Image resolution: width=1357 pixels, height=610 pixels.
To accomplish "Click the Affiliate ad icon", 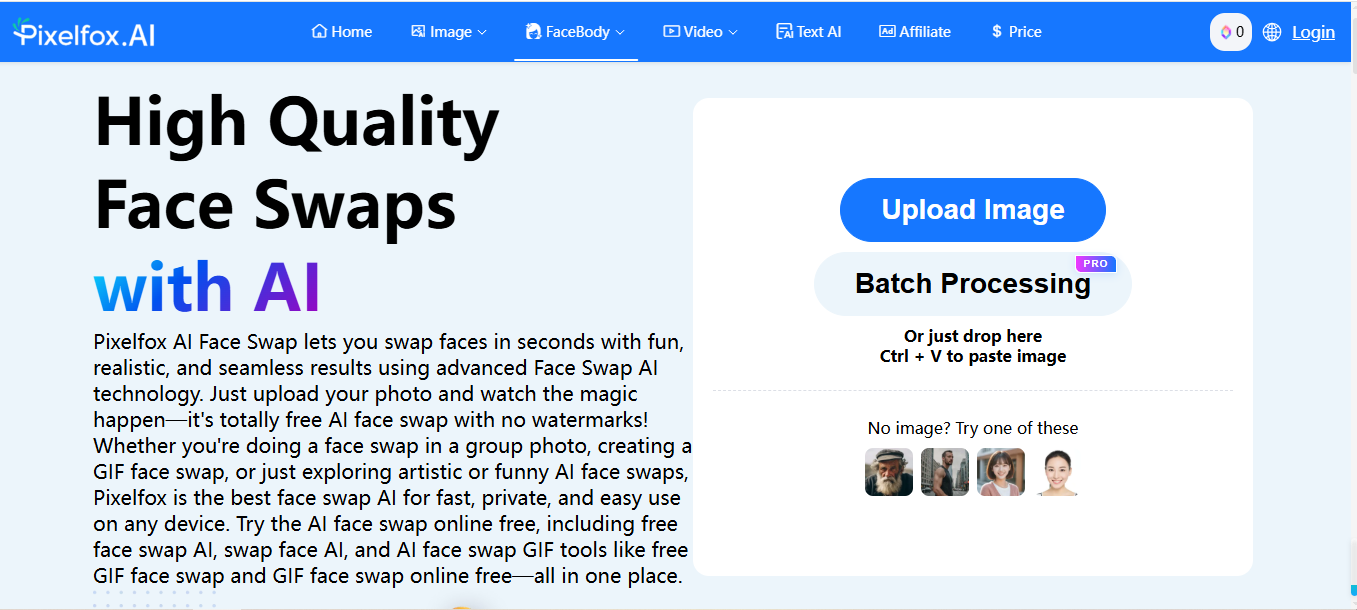I will [x=887, y=32].
